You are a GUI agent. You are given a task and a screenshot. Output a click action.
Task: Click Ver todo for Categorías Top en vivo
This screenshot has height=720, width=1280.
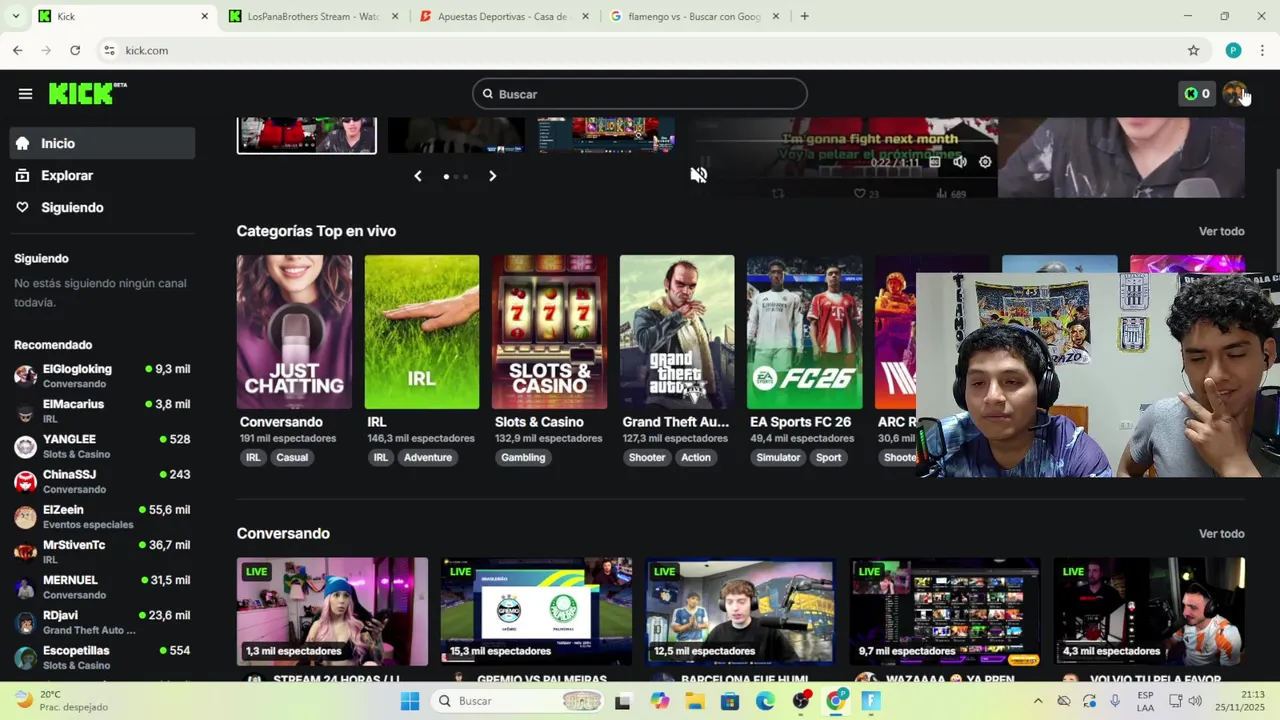[x=1222, y=231]
